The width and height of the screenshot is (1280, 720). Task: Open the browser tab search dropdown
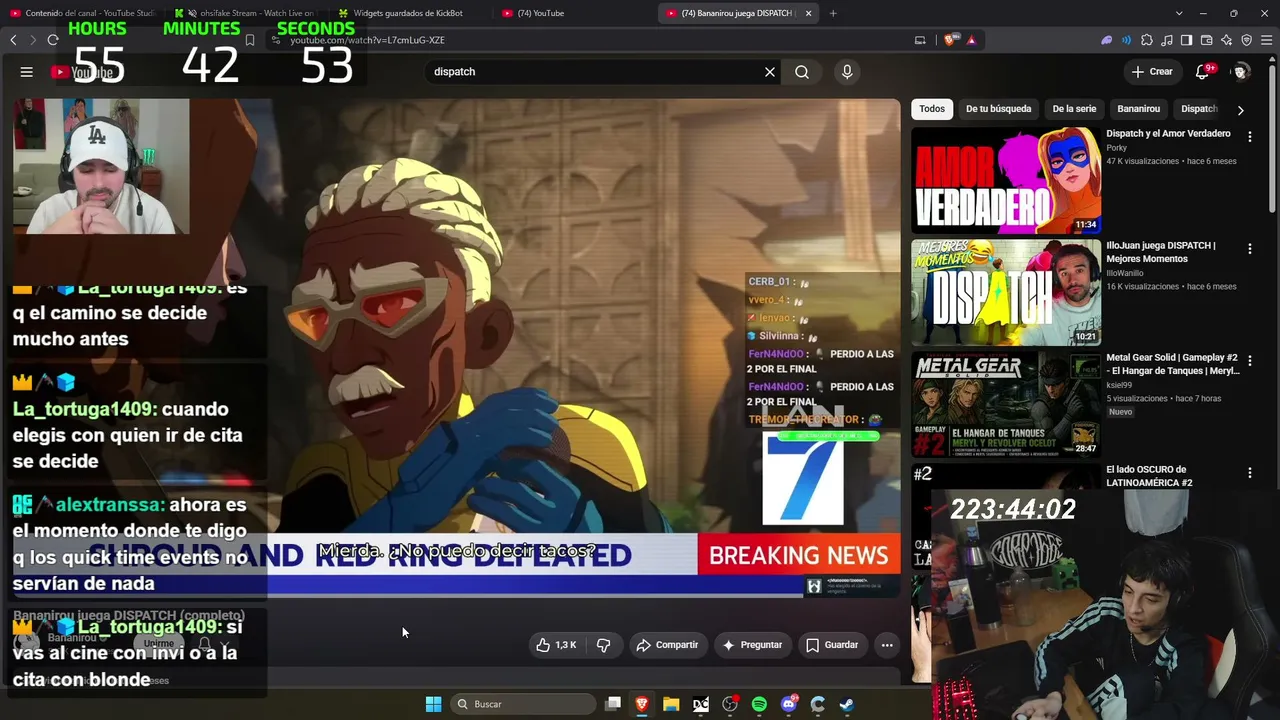(1179, 13)
